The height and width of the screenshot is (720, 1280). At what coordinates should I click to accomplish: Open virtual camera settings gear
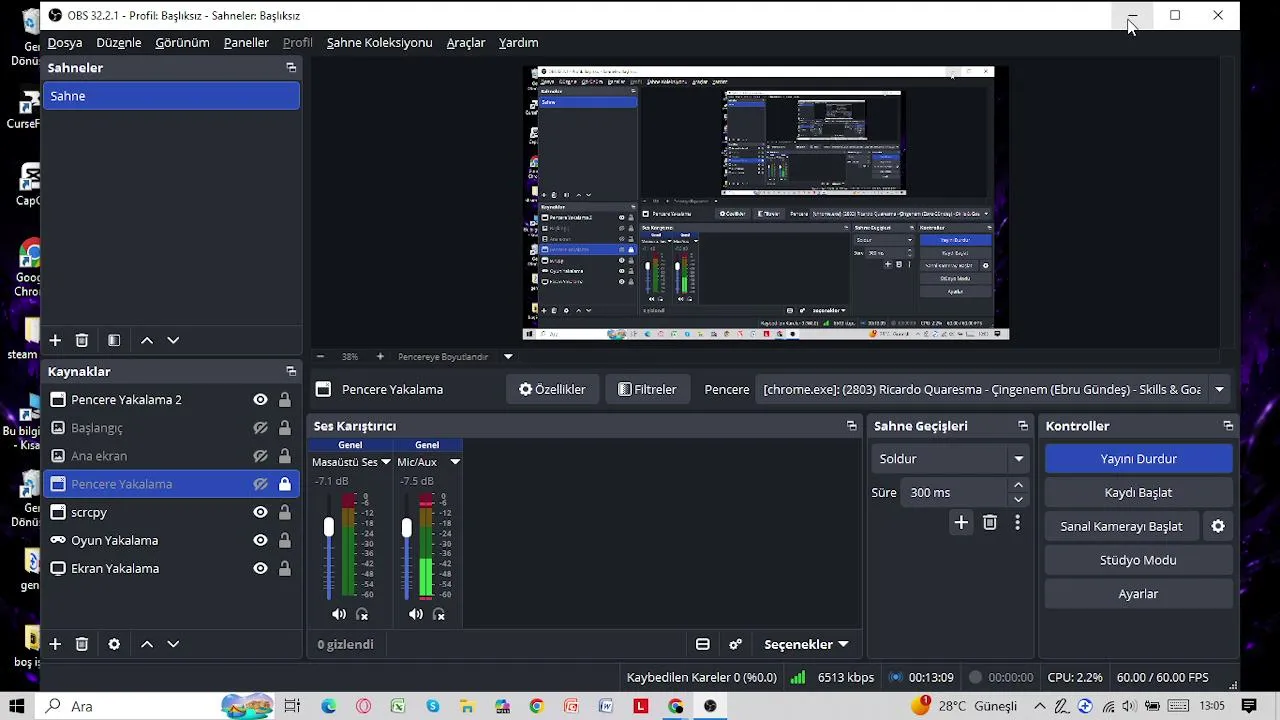(1218, 526)
